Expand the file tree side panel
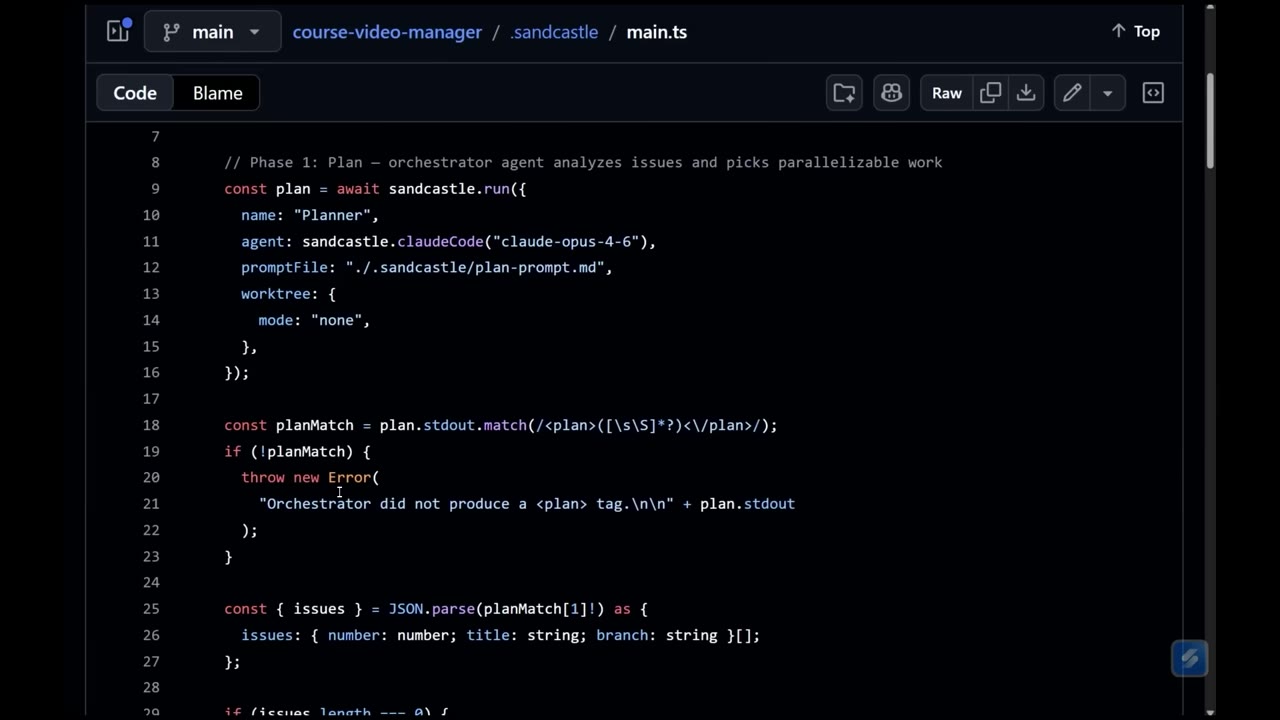Image resolution: width=1280 pixels, height=720 pixels. pos(118,32)
